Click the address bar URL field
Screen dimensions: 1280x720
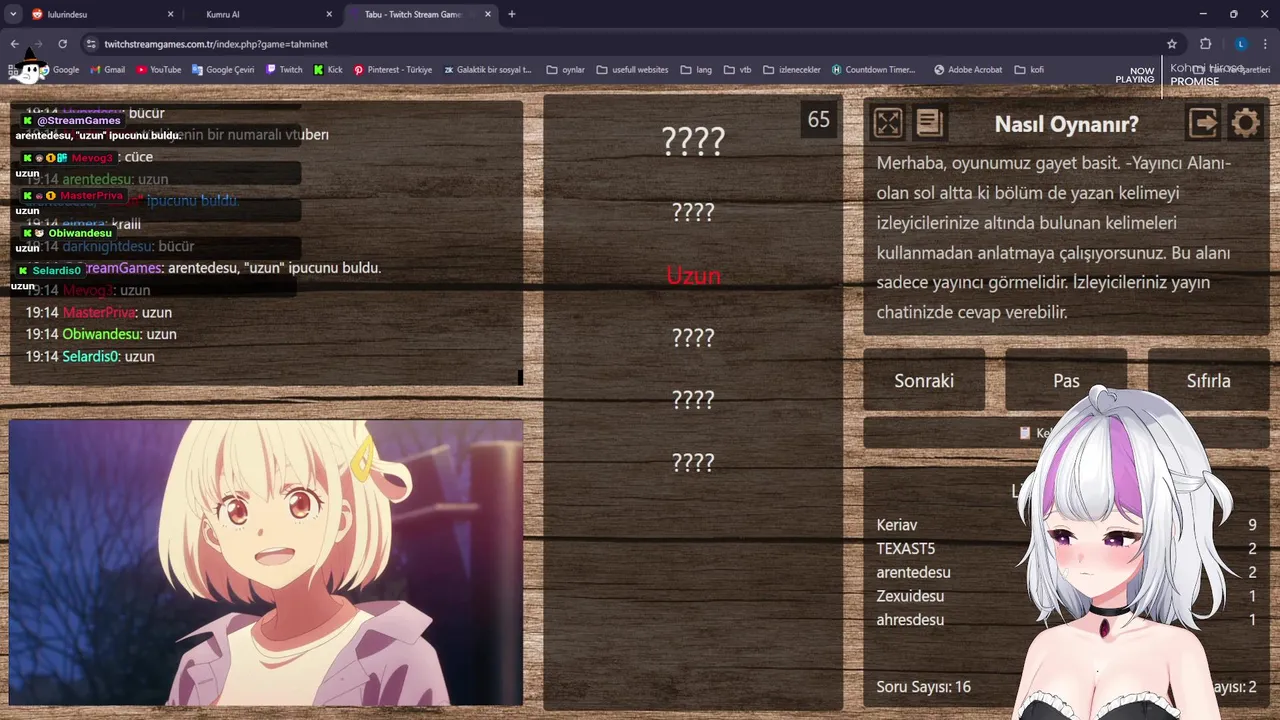tap(630, 44)
